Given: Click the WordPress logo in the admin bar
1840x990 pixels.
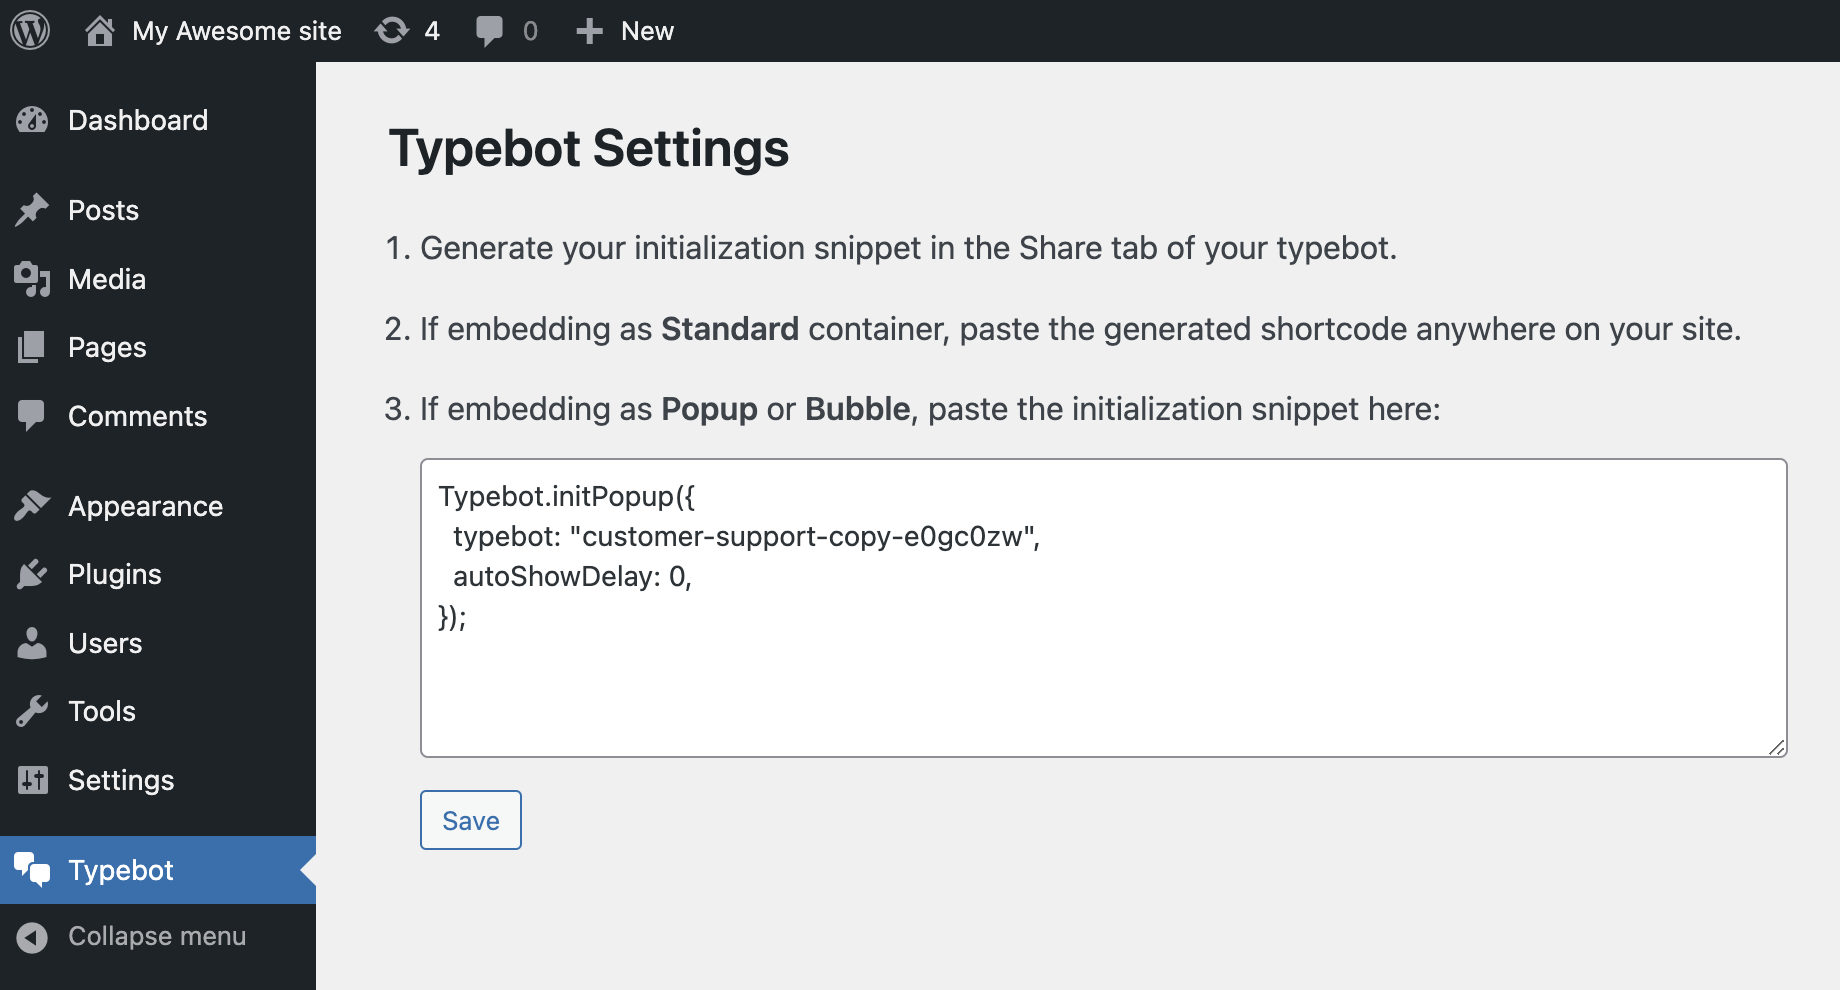Looking at the screenshot, I should click(30, 30).
